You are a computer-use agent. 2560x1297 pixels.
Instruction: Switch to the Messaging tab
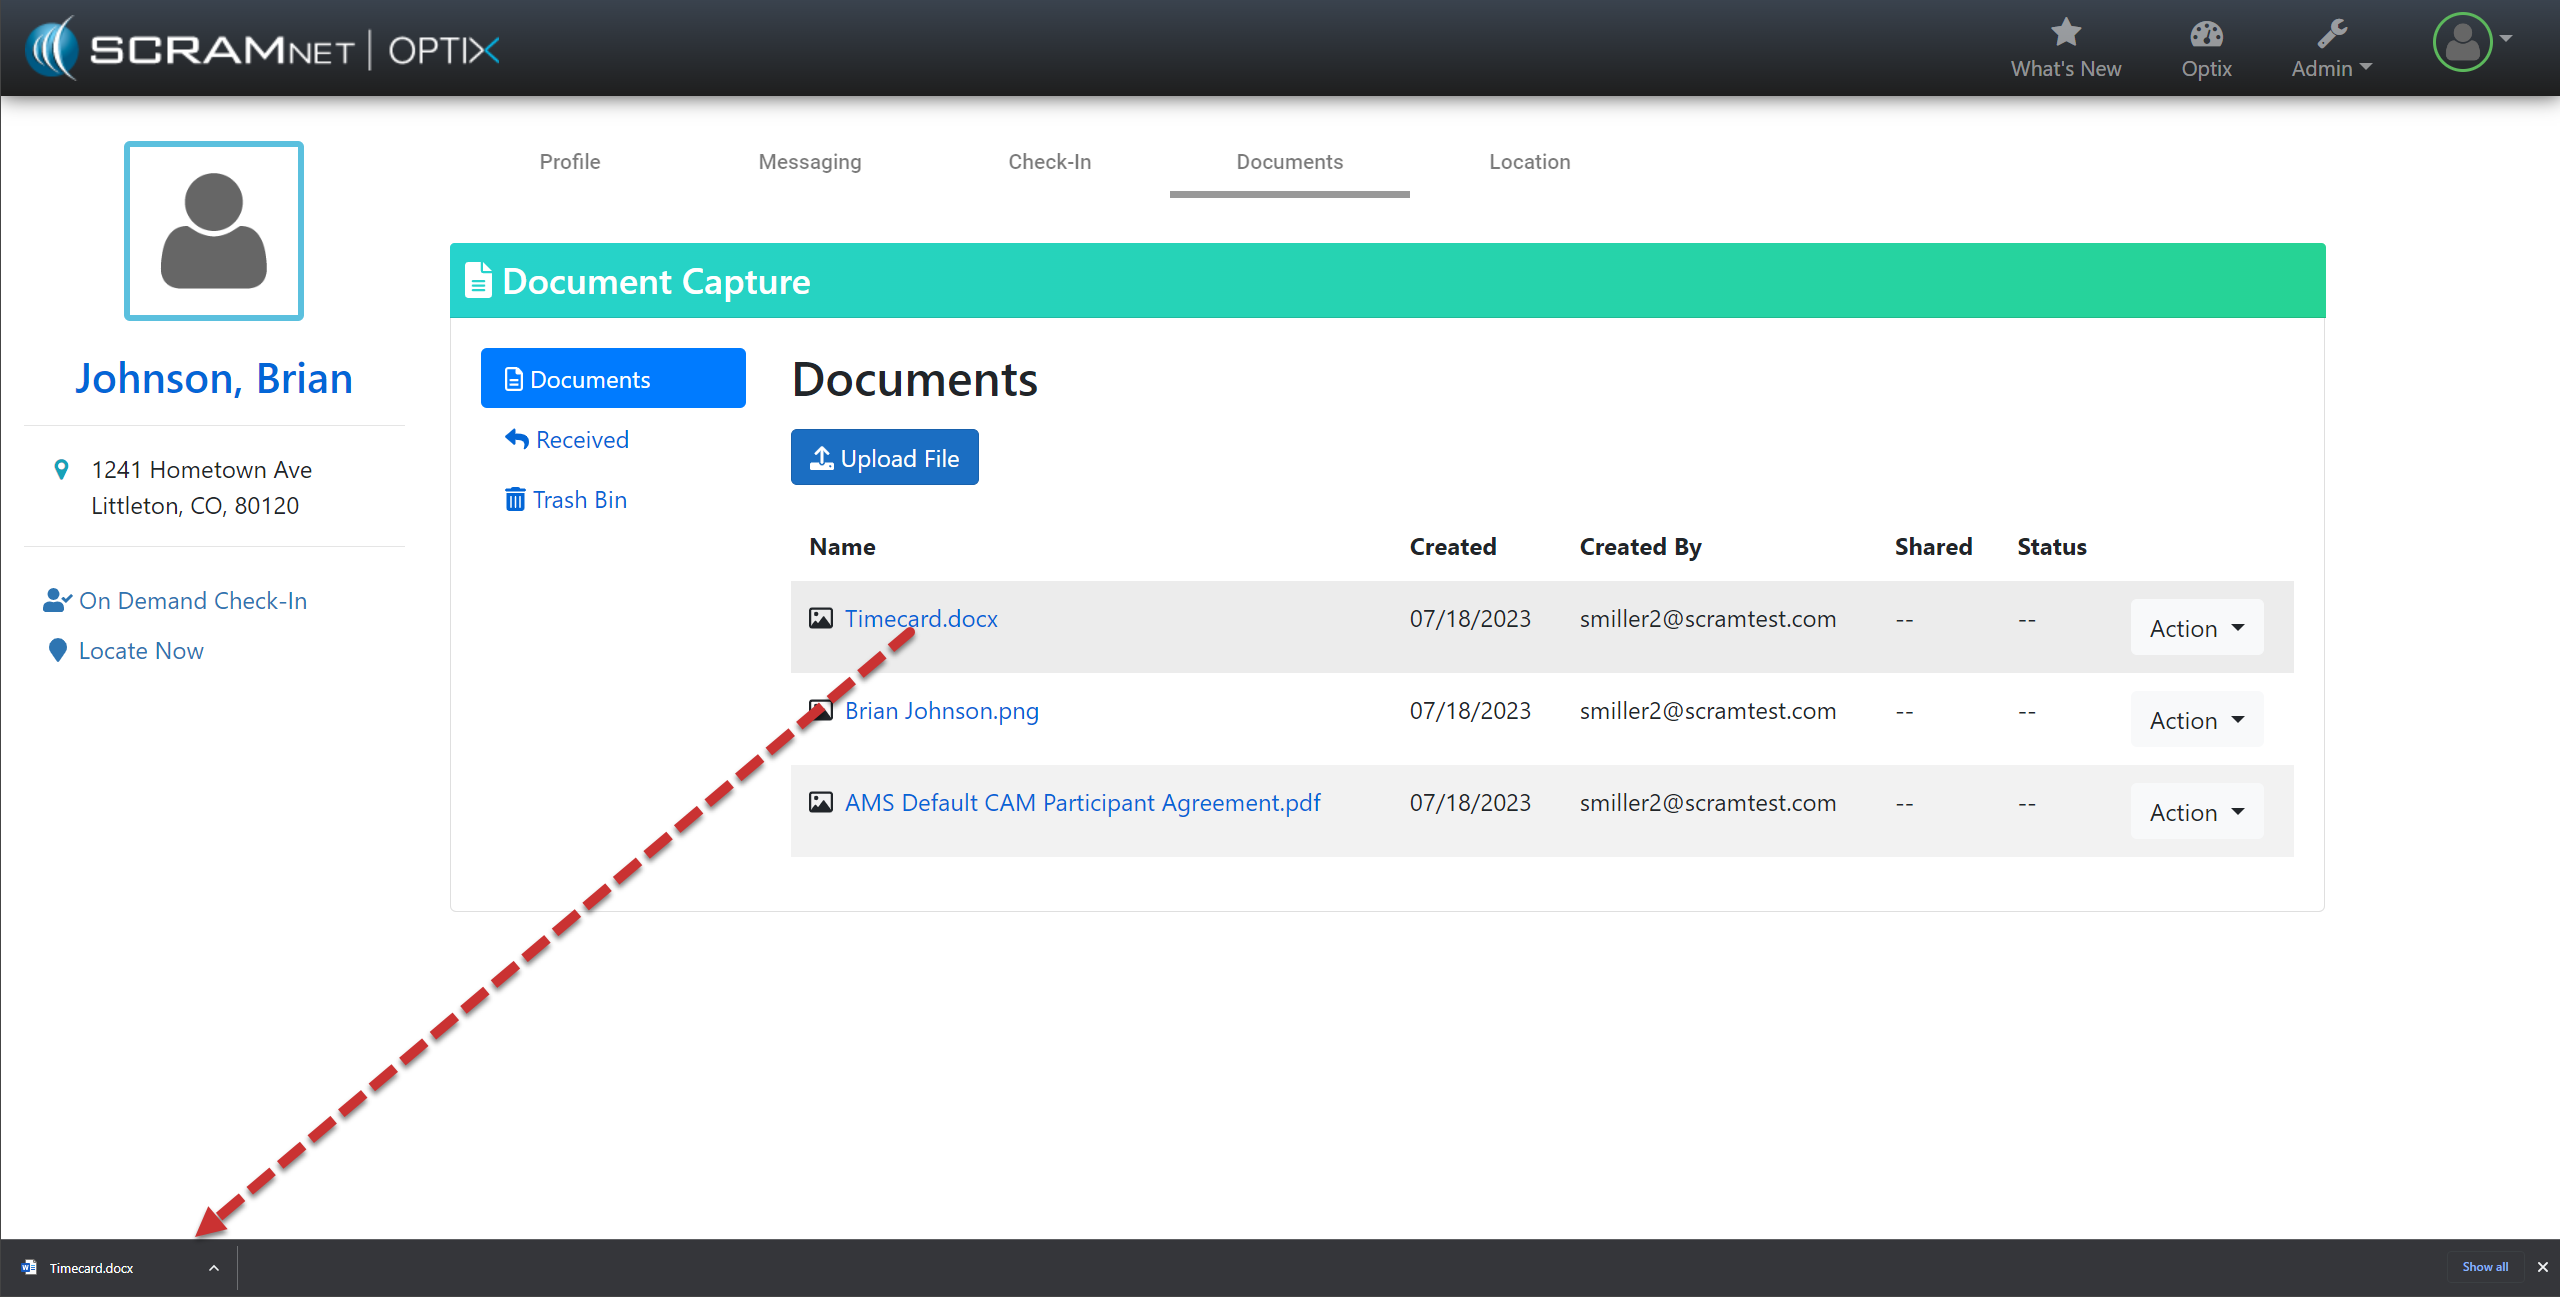pyautogui.click(x=809, y=162)
